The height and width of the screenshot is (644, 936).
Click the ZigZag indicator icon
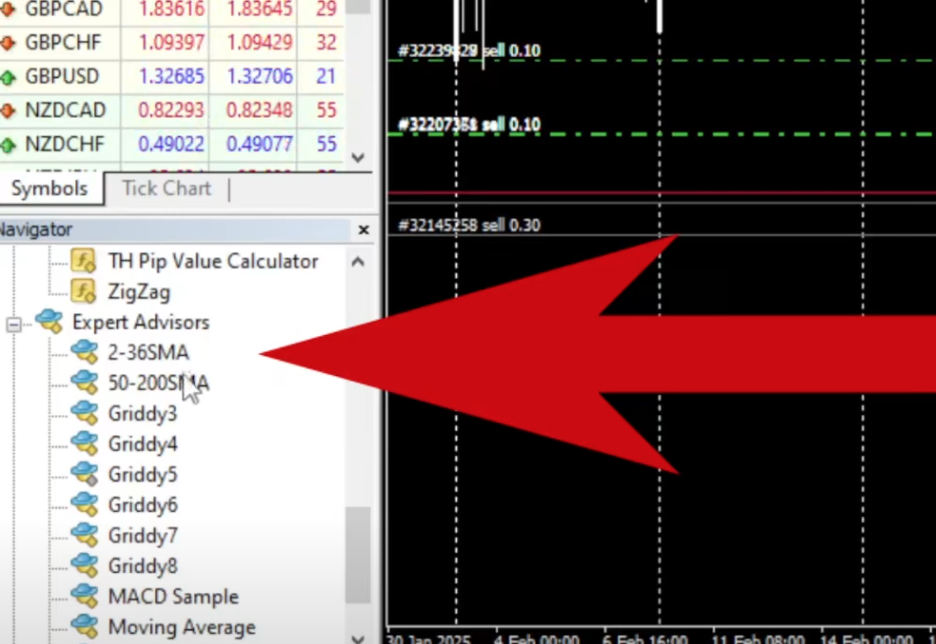click(83, 291)
